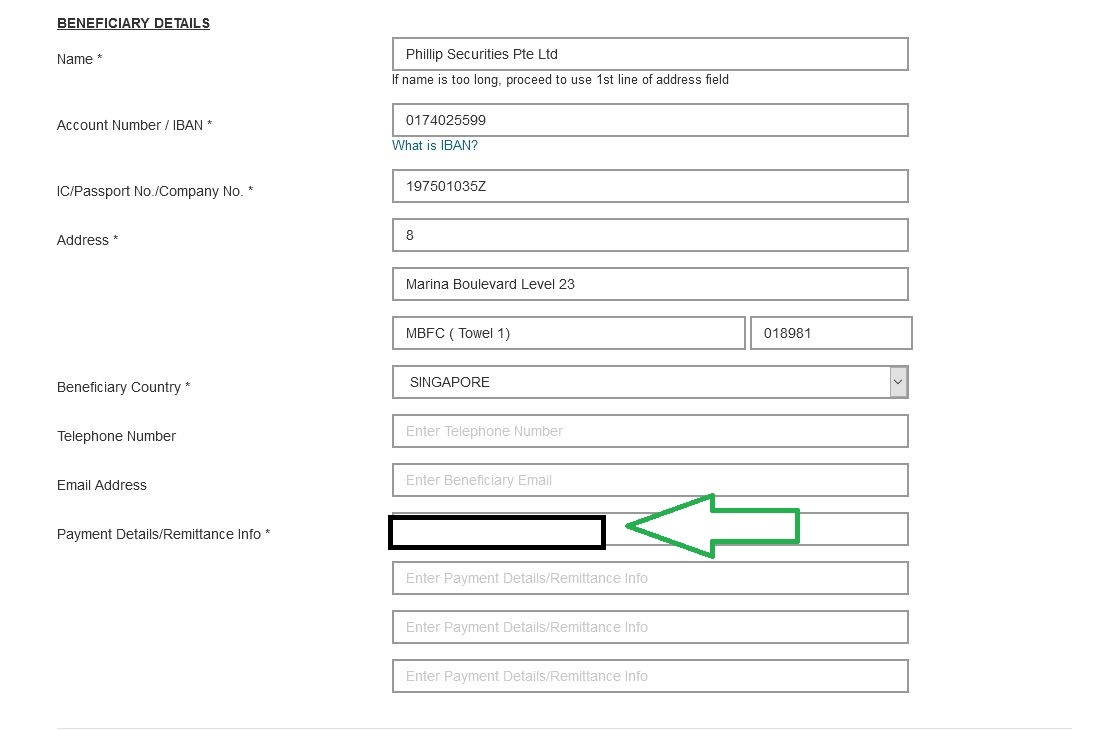
Task: Focus the postal code field showing 018981
Action: [831, 333]
